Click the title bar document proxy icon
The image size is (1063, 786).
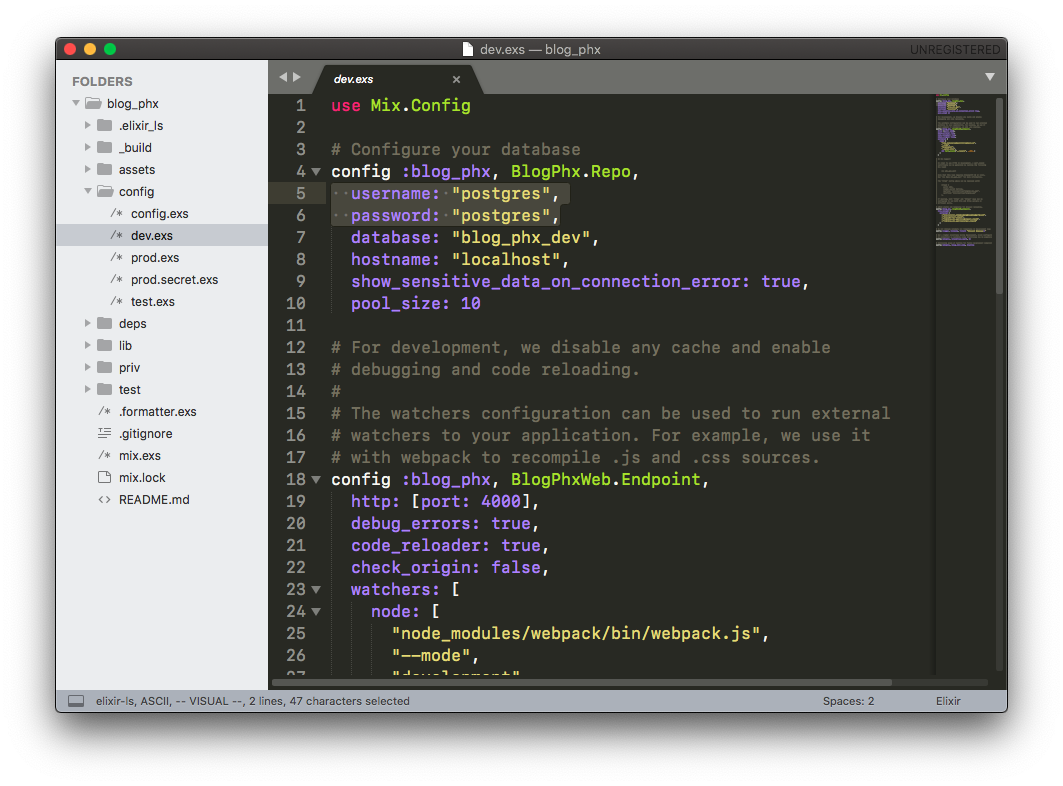point(467,49)
